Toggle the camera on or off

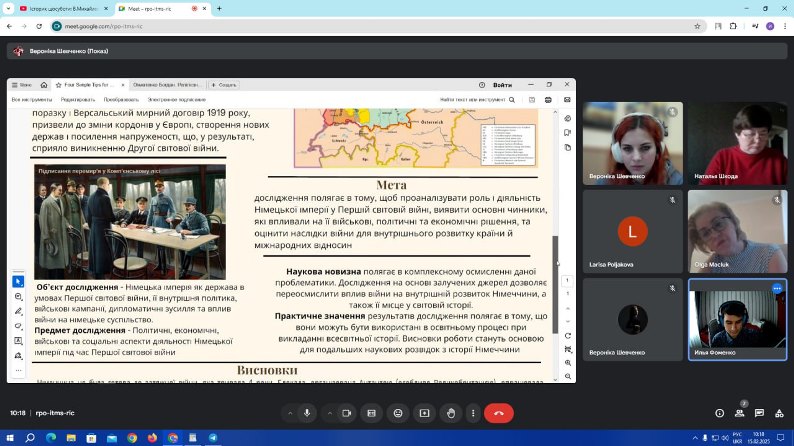346,413
